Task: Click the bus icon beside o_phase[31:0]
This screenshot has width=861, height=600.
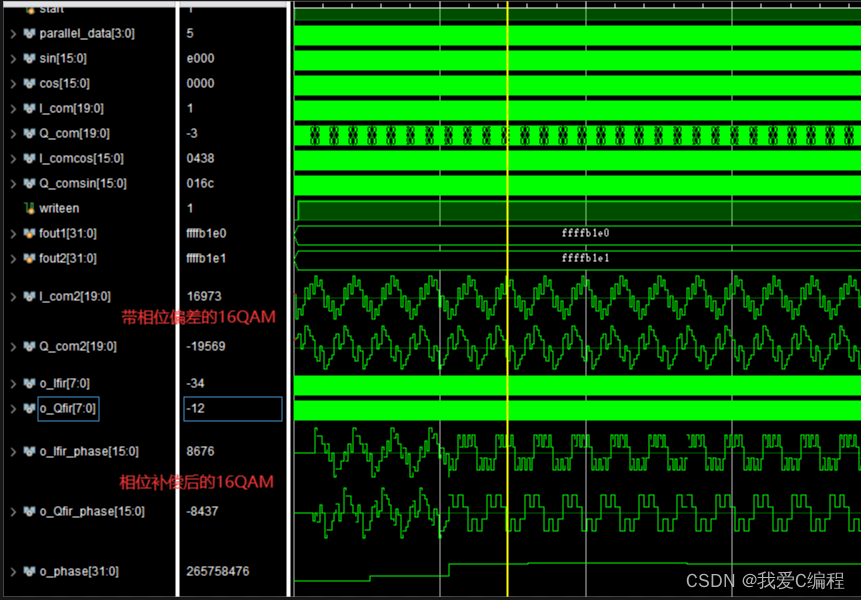Action: point(29,571)
